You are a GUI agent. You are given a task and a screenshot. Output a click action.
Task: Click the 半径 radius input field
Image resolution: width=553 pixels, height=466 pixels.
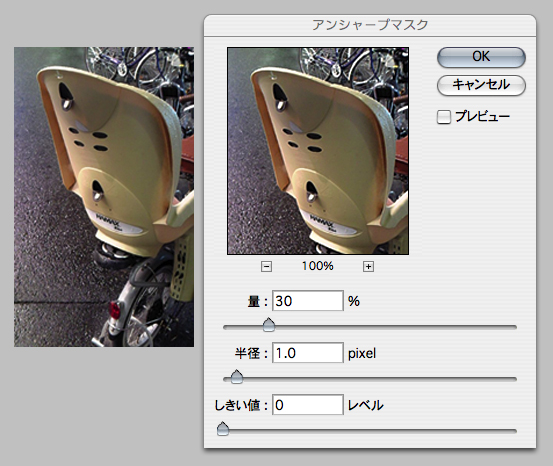coord(308,353)
